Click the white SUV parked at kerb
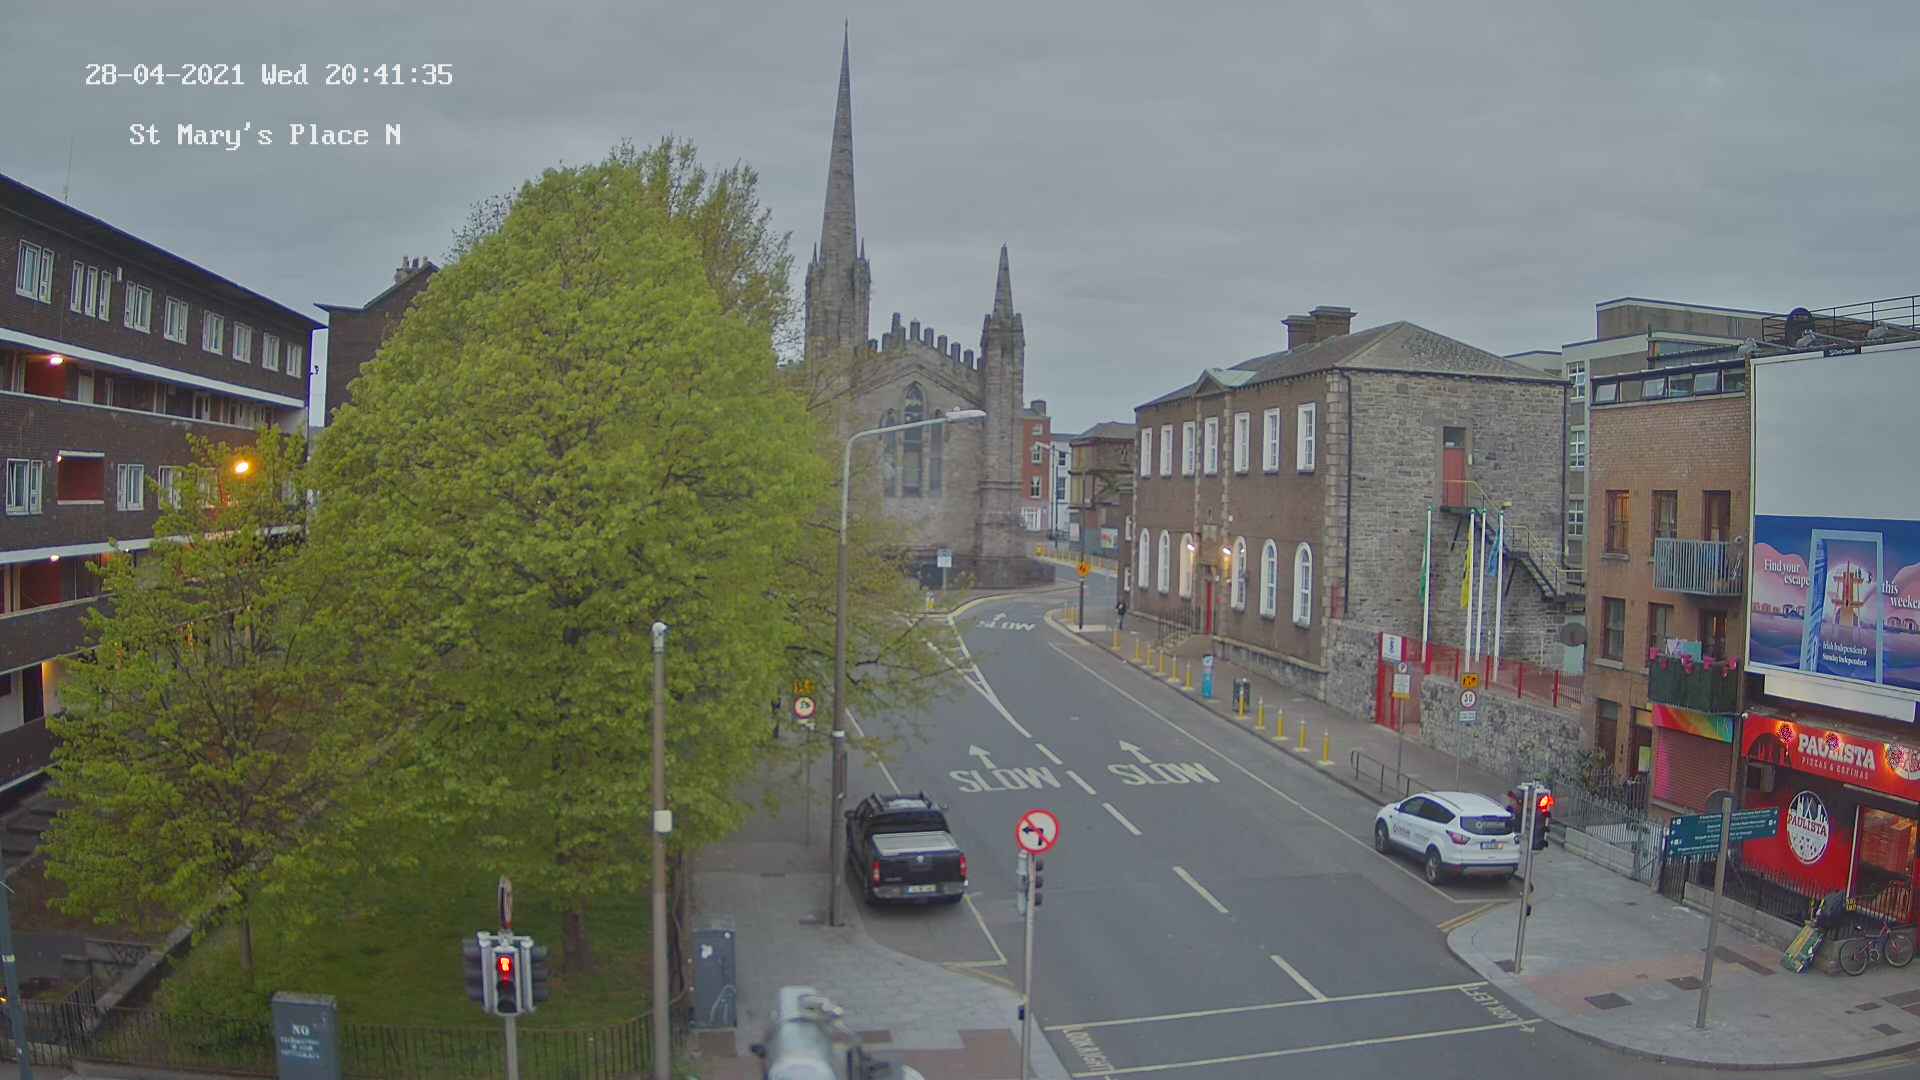 (x=1447, y=835)
